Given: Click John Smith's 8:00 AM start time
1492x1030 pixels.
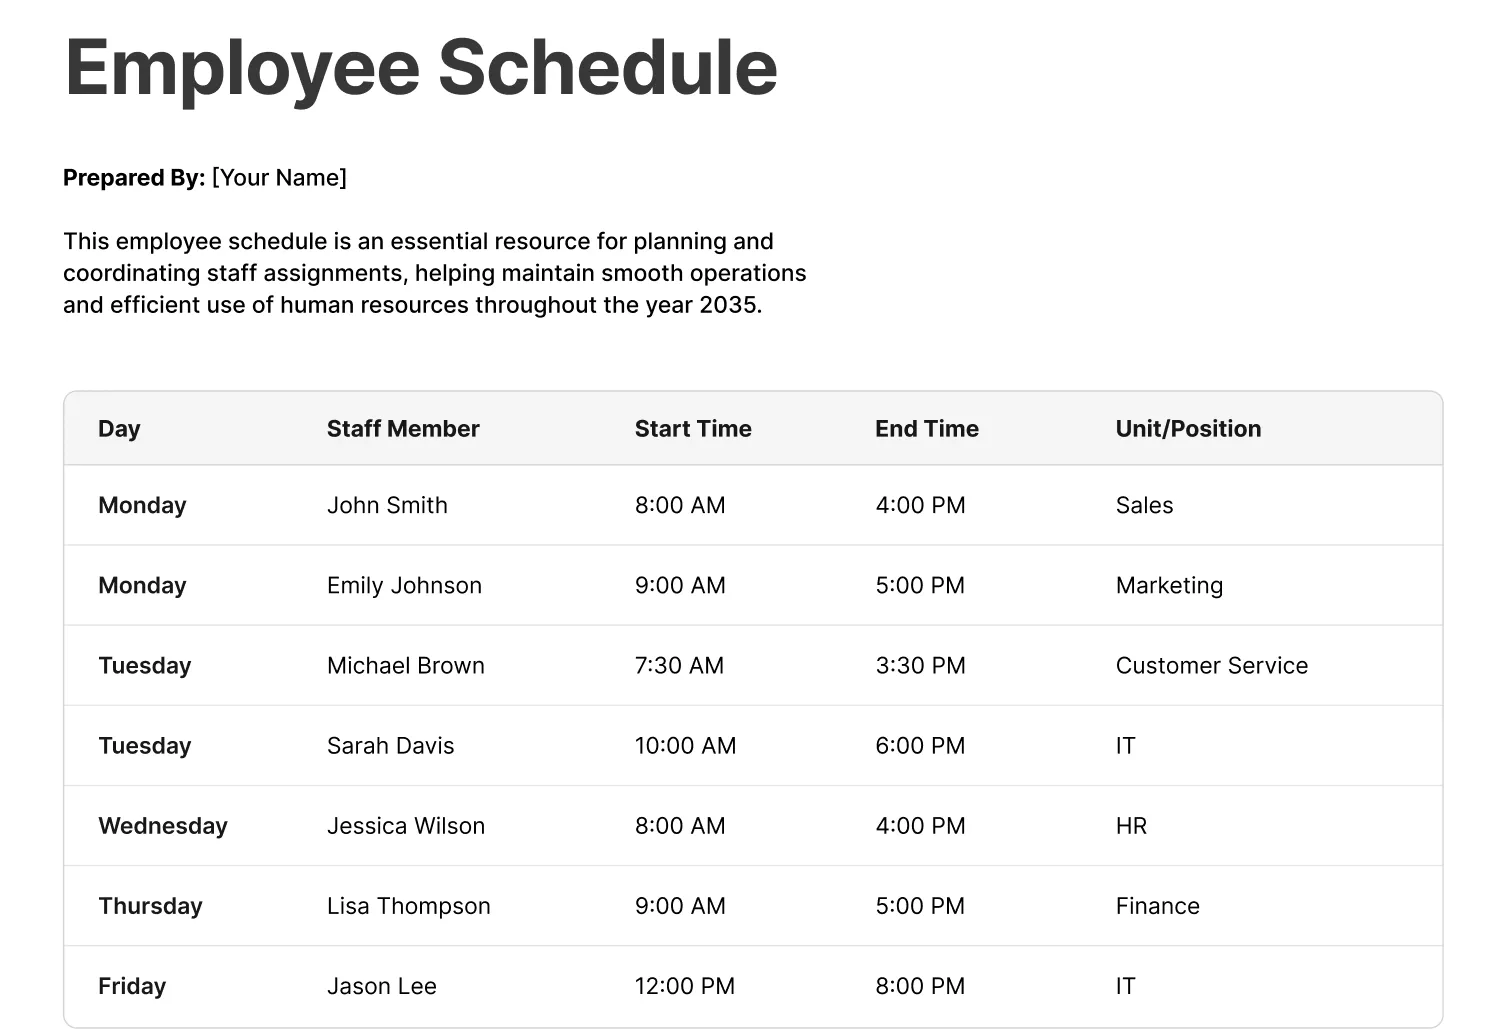Looking at the screenshot, I should point(680,506).
